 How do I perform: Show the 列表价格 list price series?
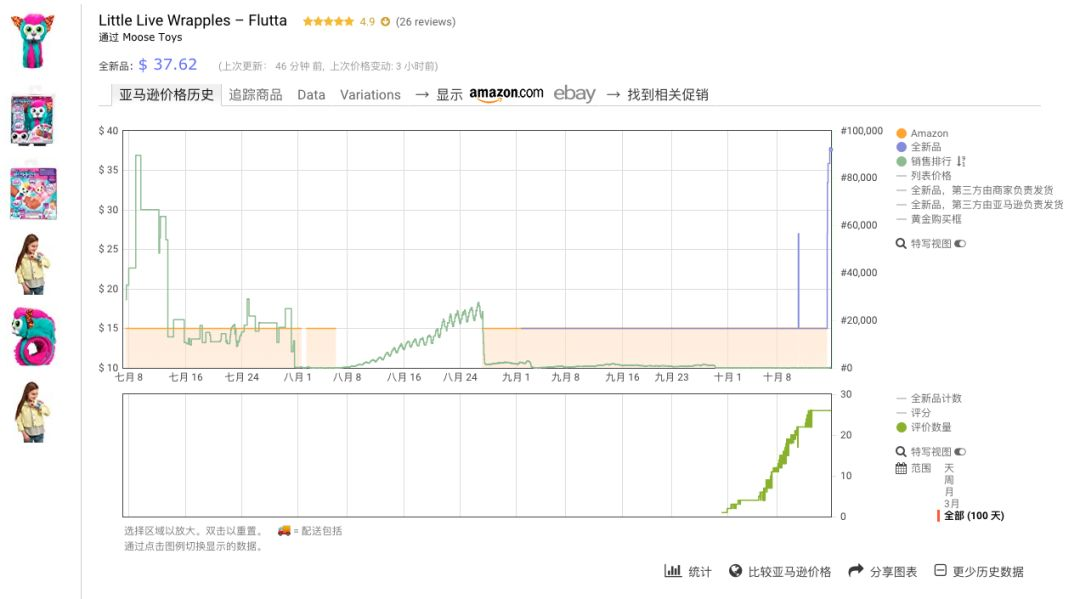tap(924, 176)
